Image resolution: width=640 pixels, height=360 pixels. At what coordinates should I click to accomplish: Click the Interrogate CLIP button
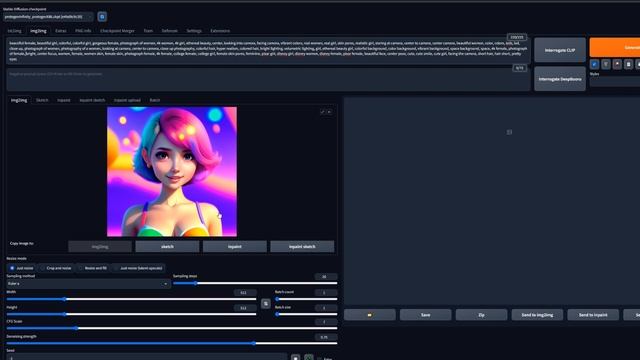pyautogui.click(x=560, y=50)
